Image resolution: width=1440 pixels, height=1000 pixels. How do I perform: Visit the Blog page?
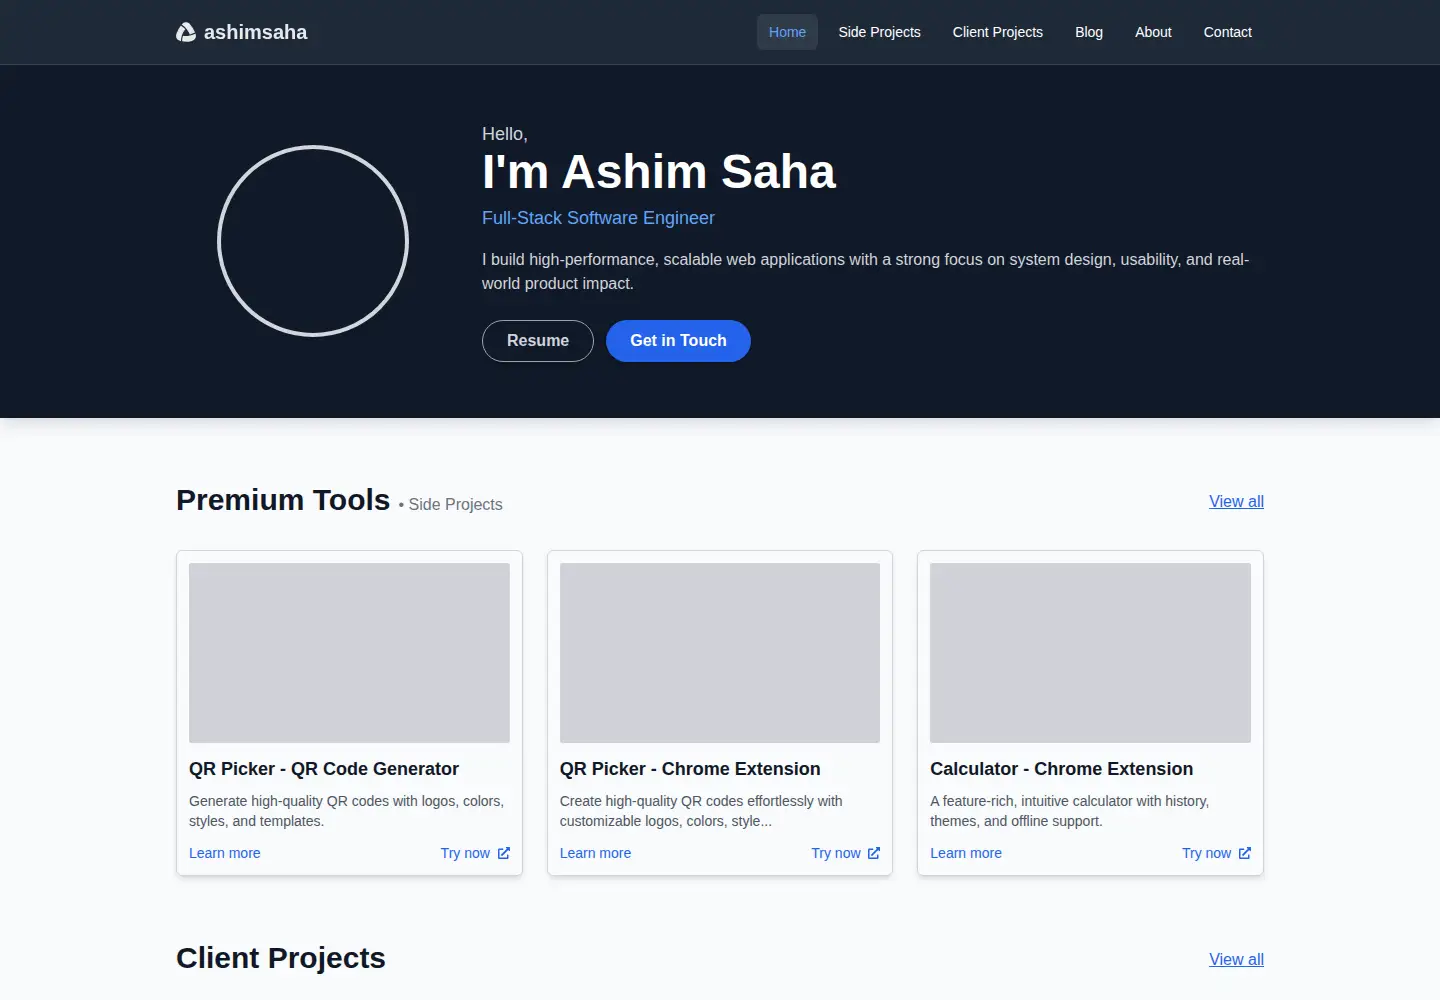1089,32
